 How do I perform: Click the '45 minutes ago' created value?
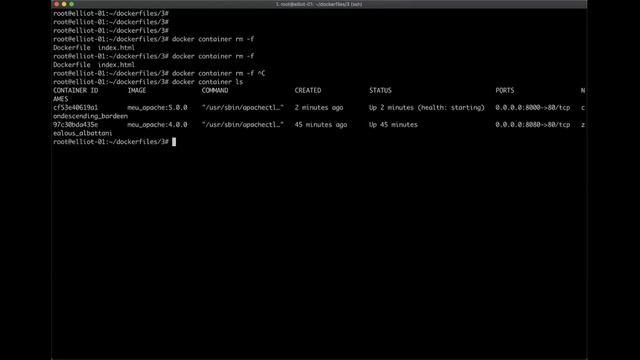321,125
